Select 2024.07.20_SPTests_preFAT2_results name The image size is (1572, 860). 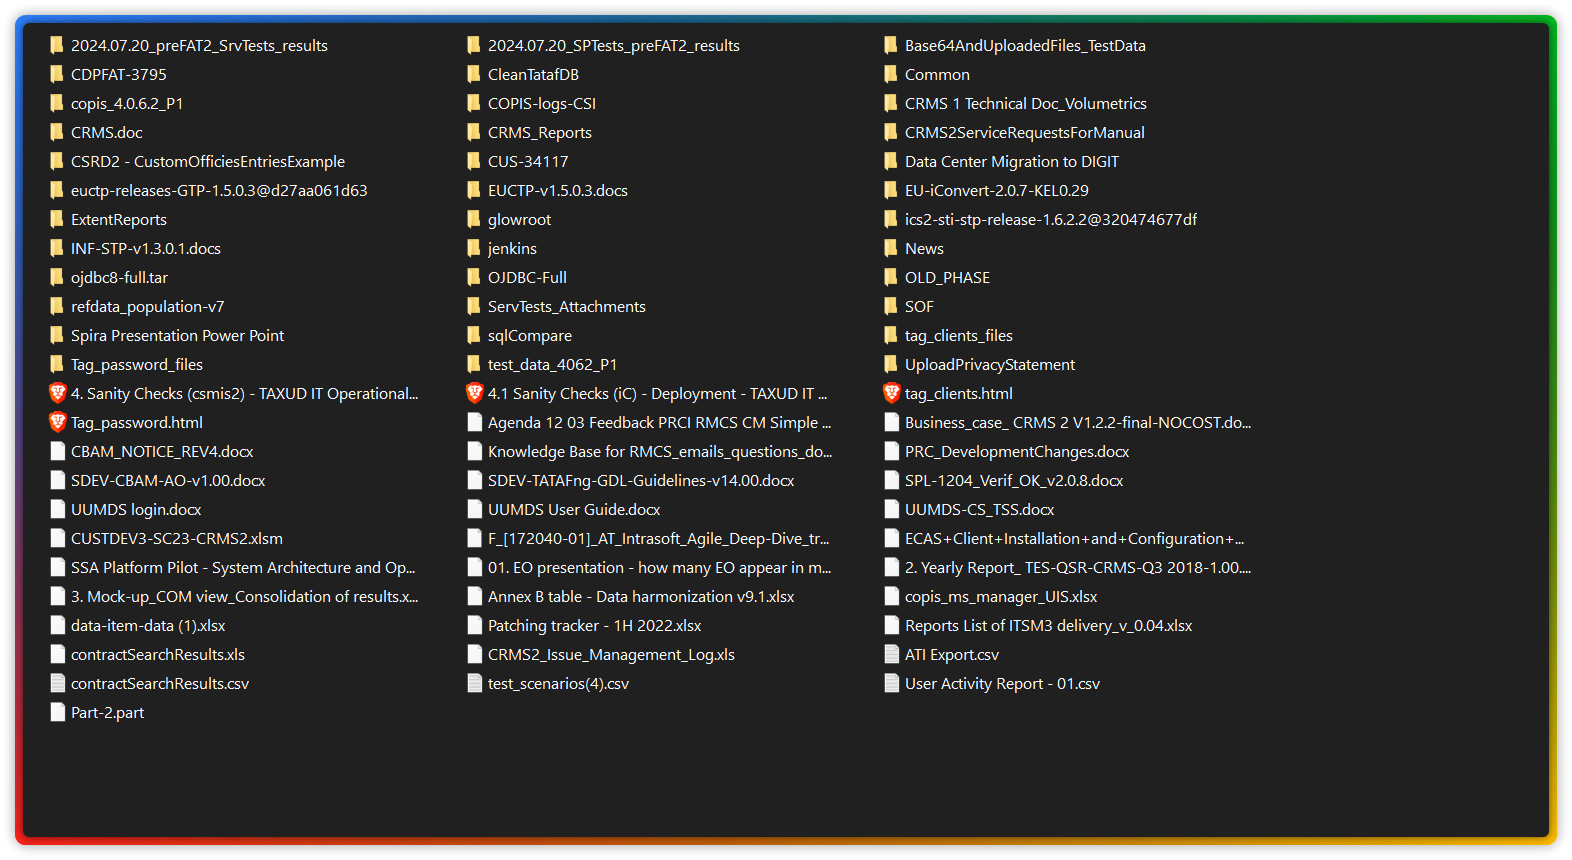pos(614,46)
